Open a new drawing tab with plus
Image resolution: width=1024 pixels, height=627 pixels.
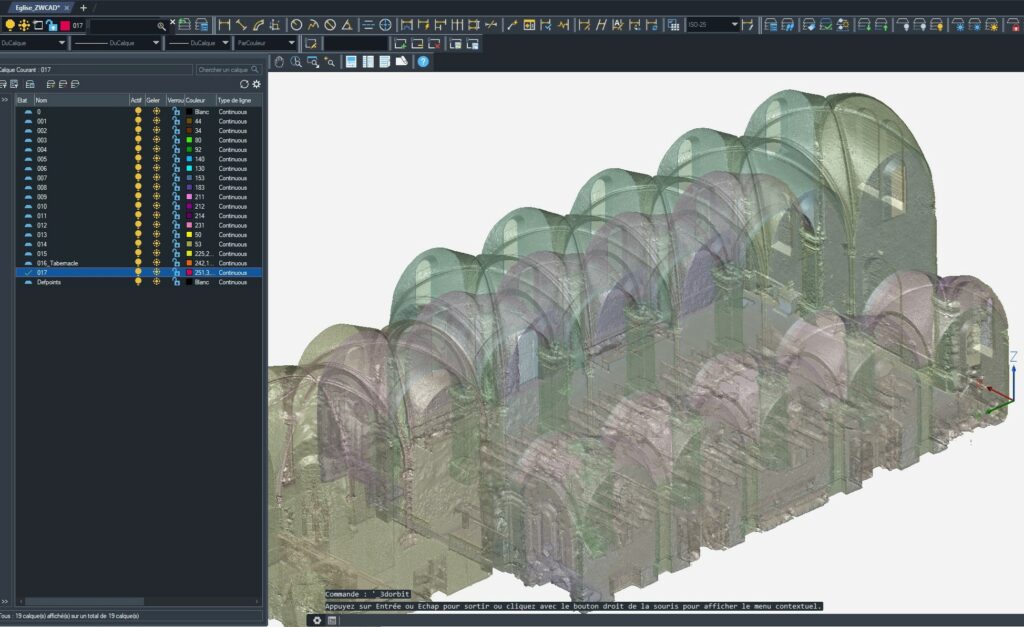[83, 8]
